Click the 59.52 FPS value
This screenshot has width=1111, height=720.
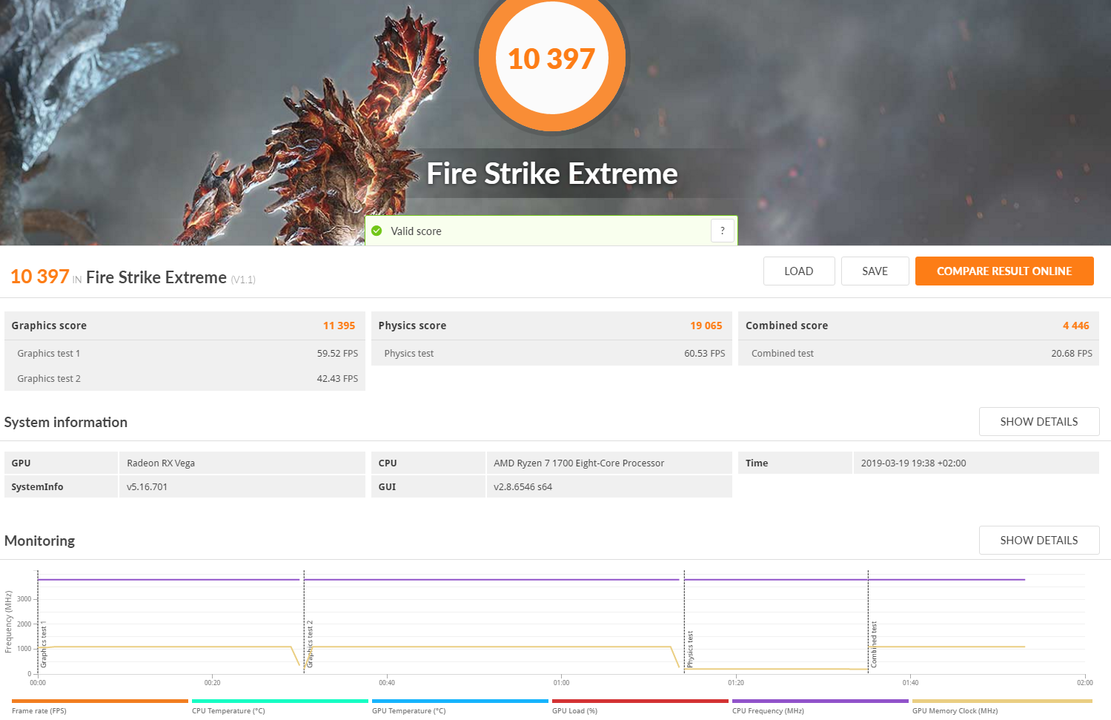[x=337, y=353]
